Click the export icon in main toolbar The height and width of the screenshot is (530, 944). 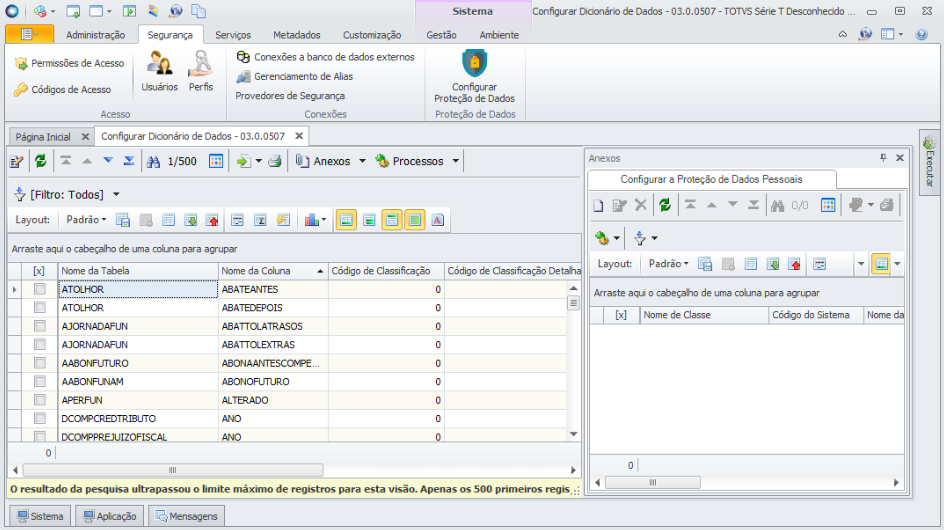click(x=243, y=161)
